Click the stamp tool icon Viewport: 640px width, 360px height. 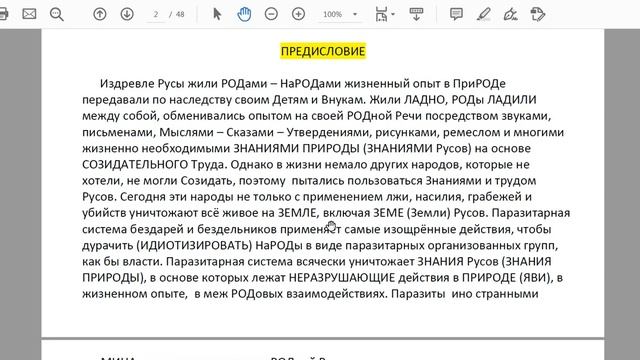pyautogui.click(x=538, y=14)
